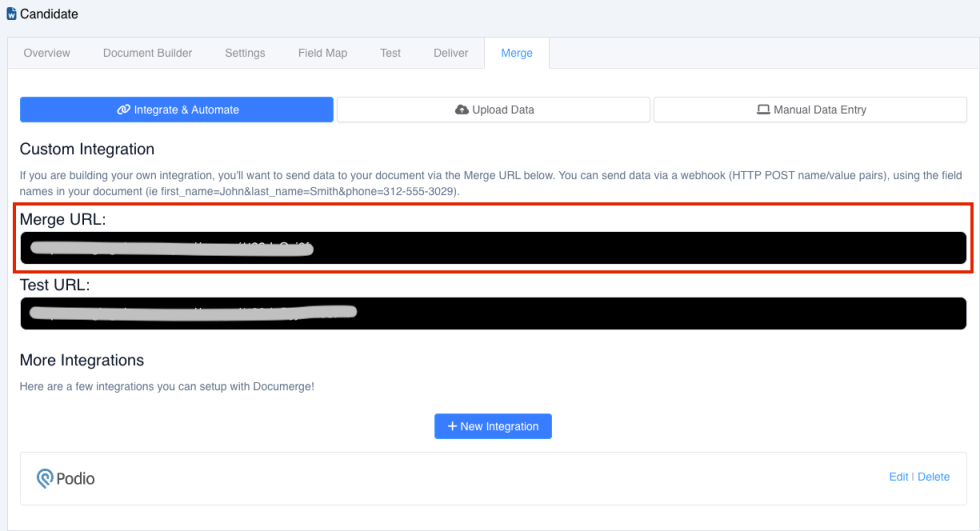Click the Word document icon beside Candidate
This screenshot has height=531, width=980.
pos(11,14)
